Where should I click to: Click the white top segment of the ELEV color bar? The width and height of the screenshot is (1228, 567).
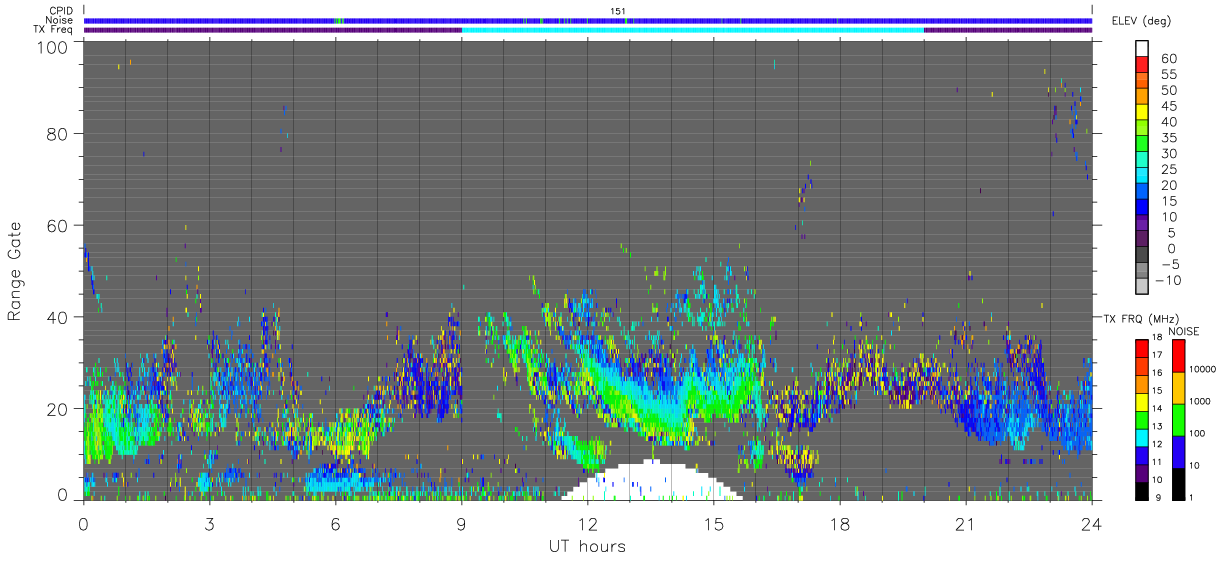point(1142,49)
